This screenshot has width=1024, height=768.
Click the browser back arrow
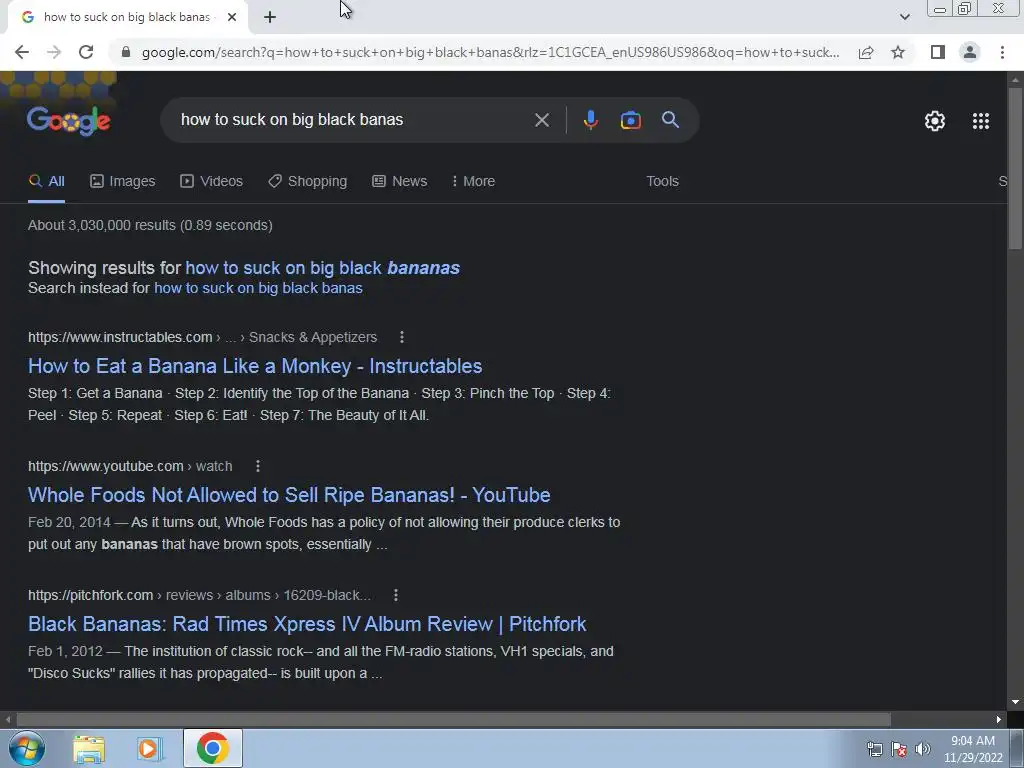(22, 52)
